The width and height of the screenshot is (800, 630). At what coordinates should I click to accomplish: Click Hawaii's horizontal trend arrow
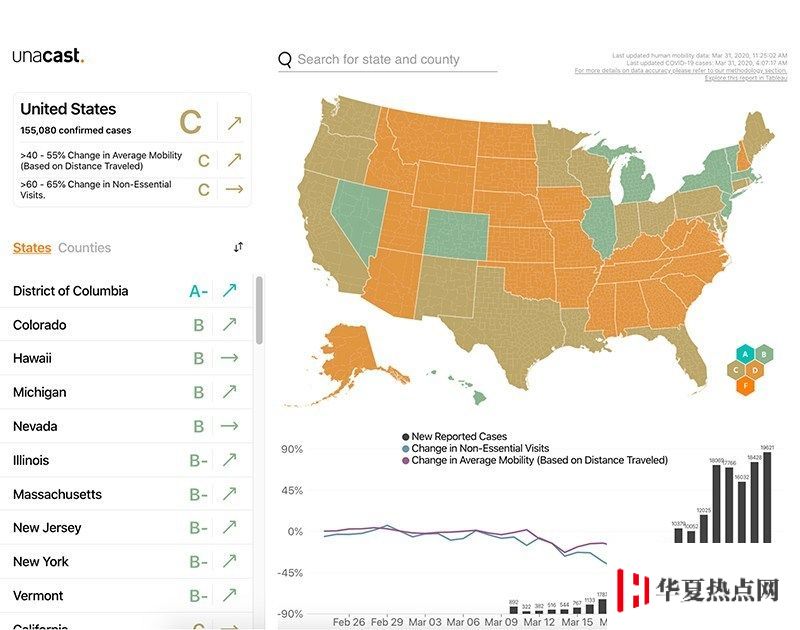tap(230, 358)
